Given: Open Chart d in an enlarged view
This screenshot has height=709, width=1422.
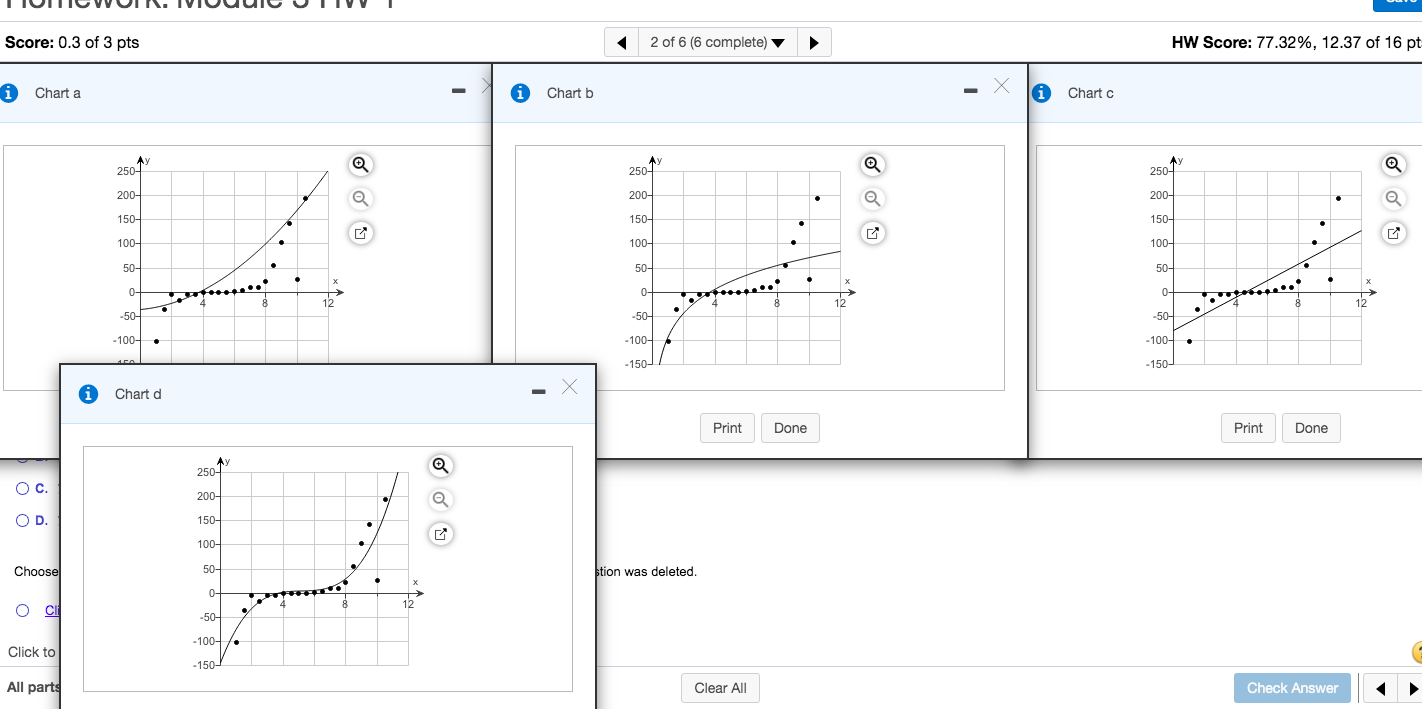Looking at the screenshot, I should click(440, 533).
